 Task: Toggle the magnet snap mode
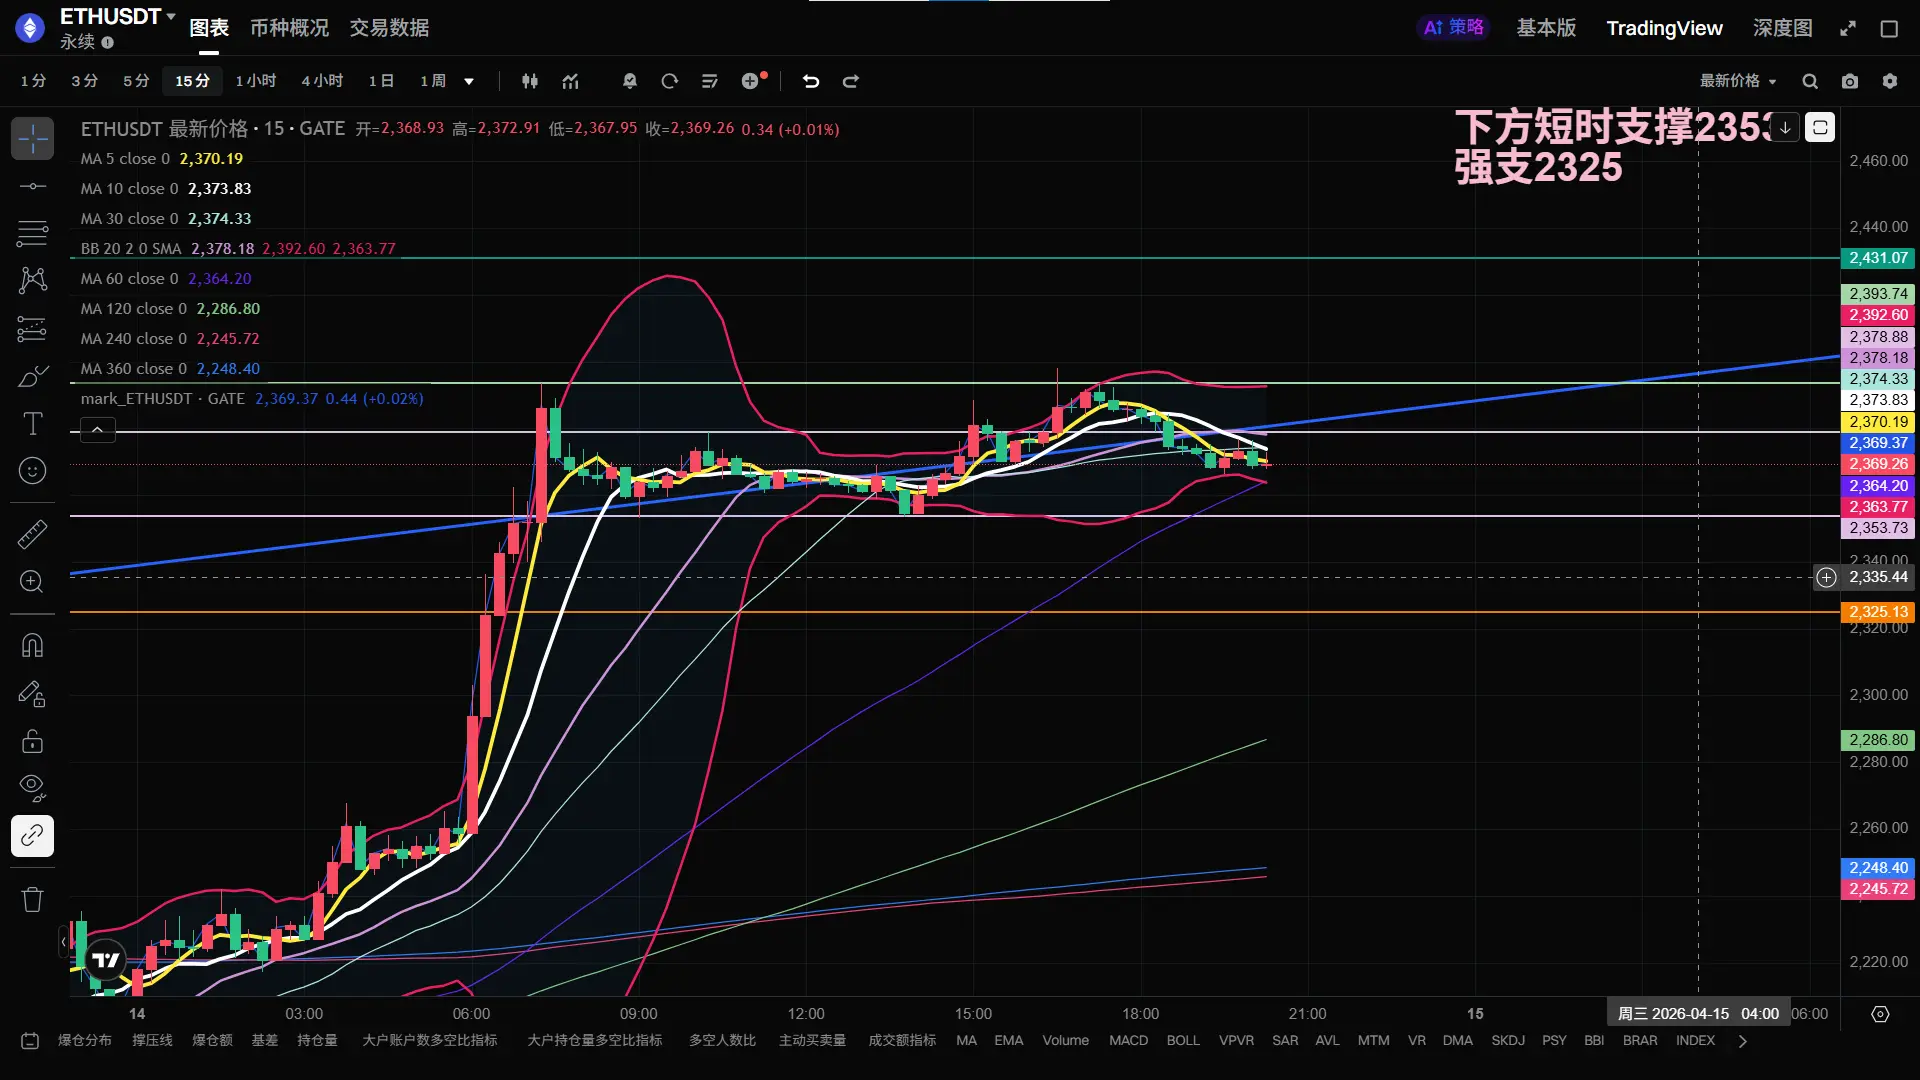click(32, 646)
